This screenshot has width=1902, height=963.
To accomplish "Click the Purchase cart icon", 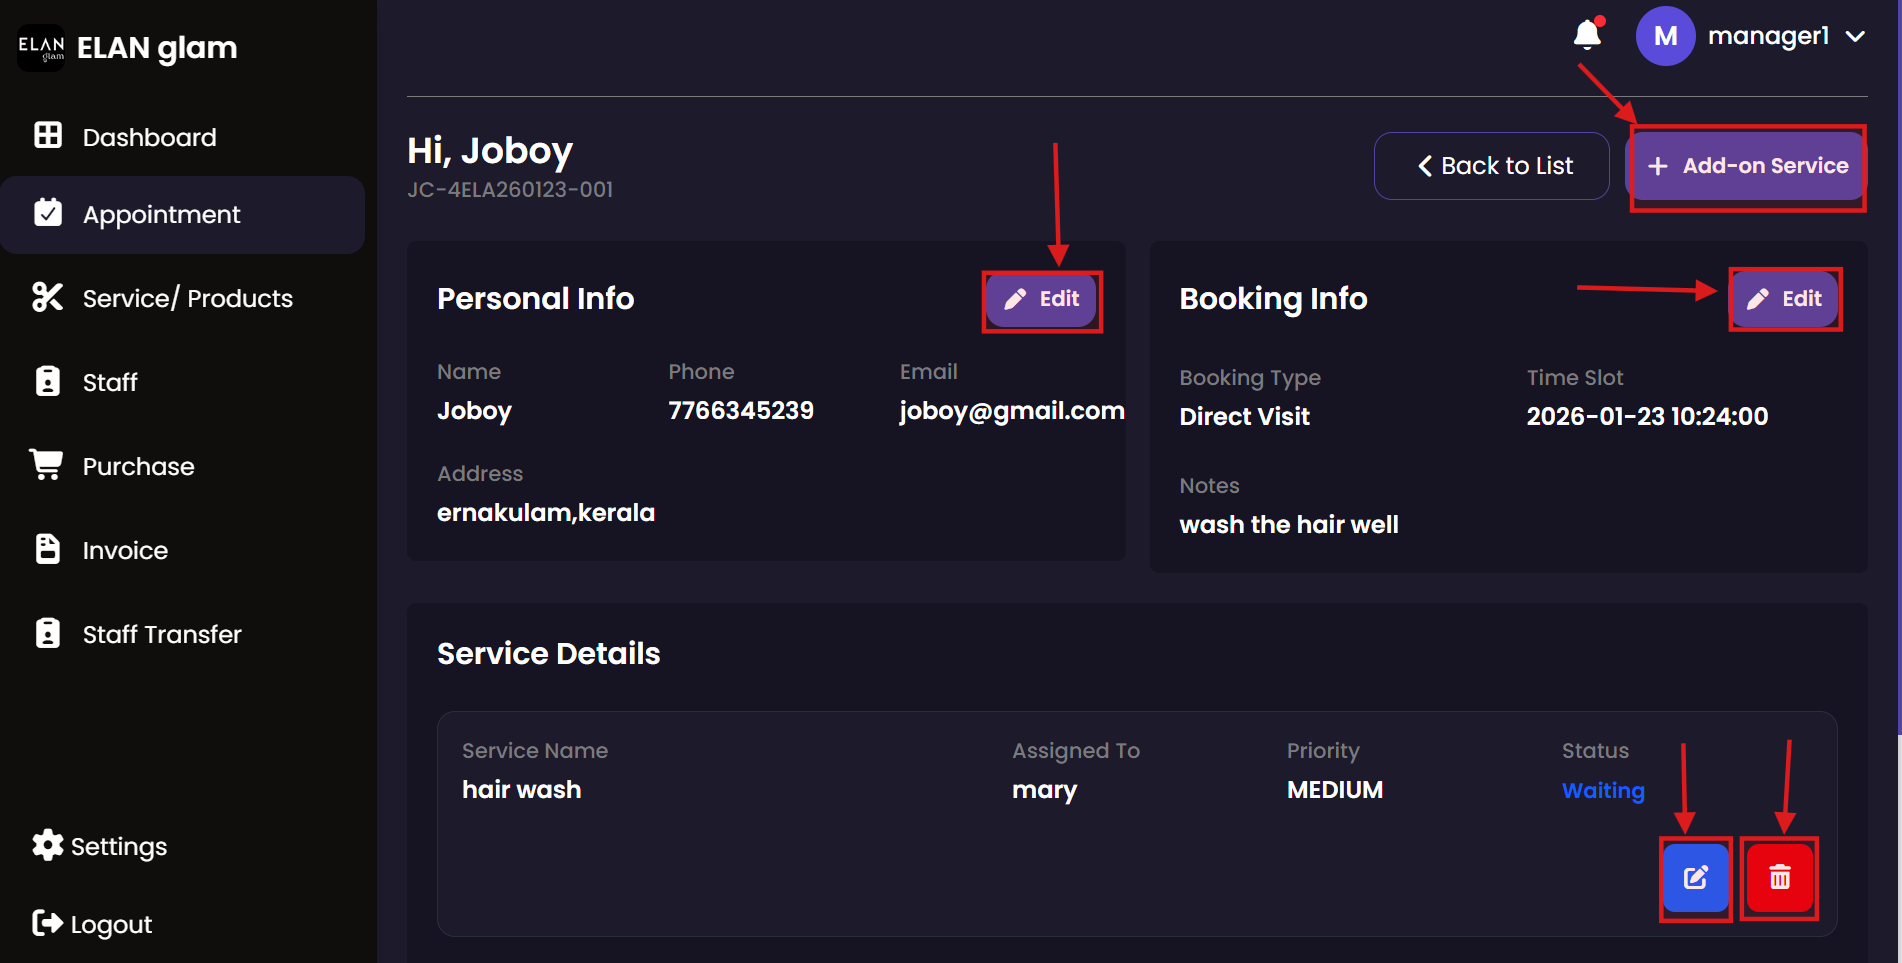I will click(x=47, y=465).
